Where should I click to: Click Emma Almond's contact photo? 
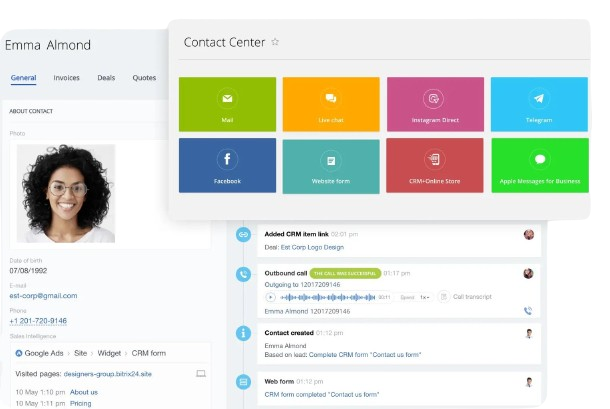(x=66, y=193)
